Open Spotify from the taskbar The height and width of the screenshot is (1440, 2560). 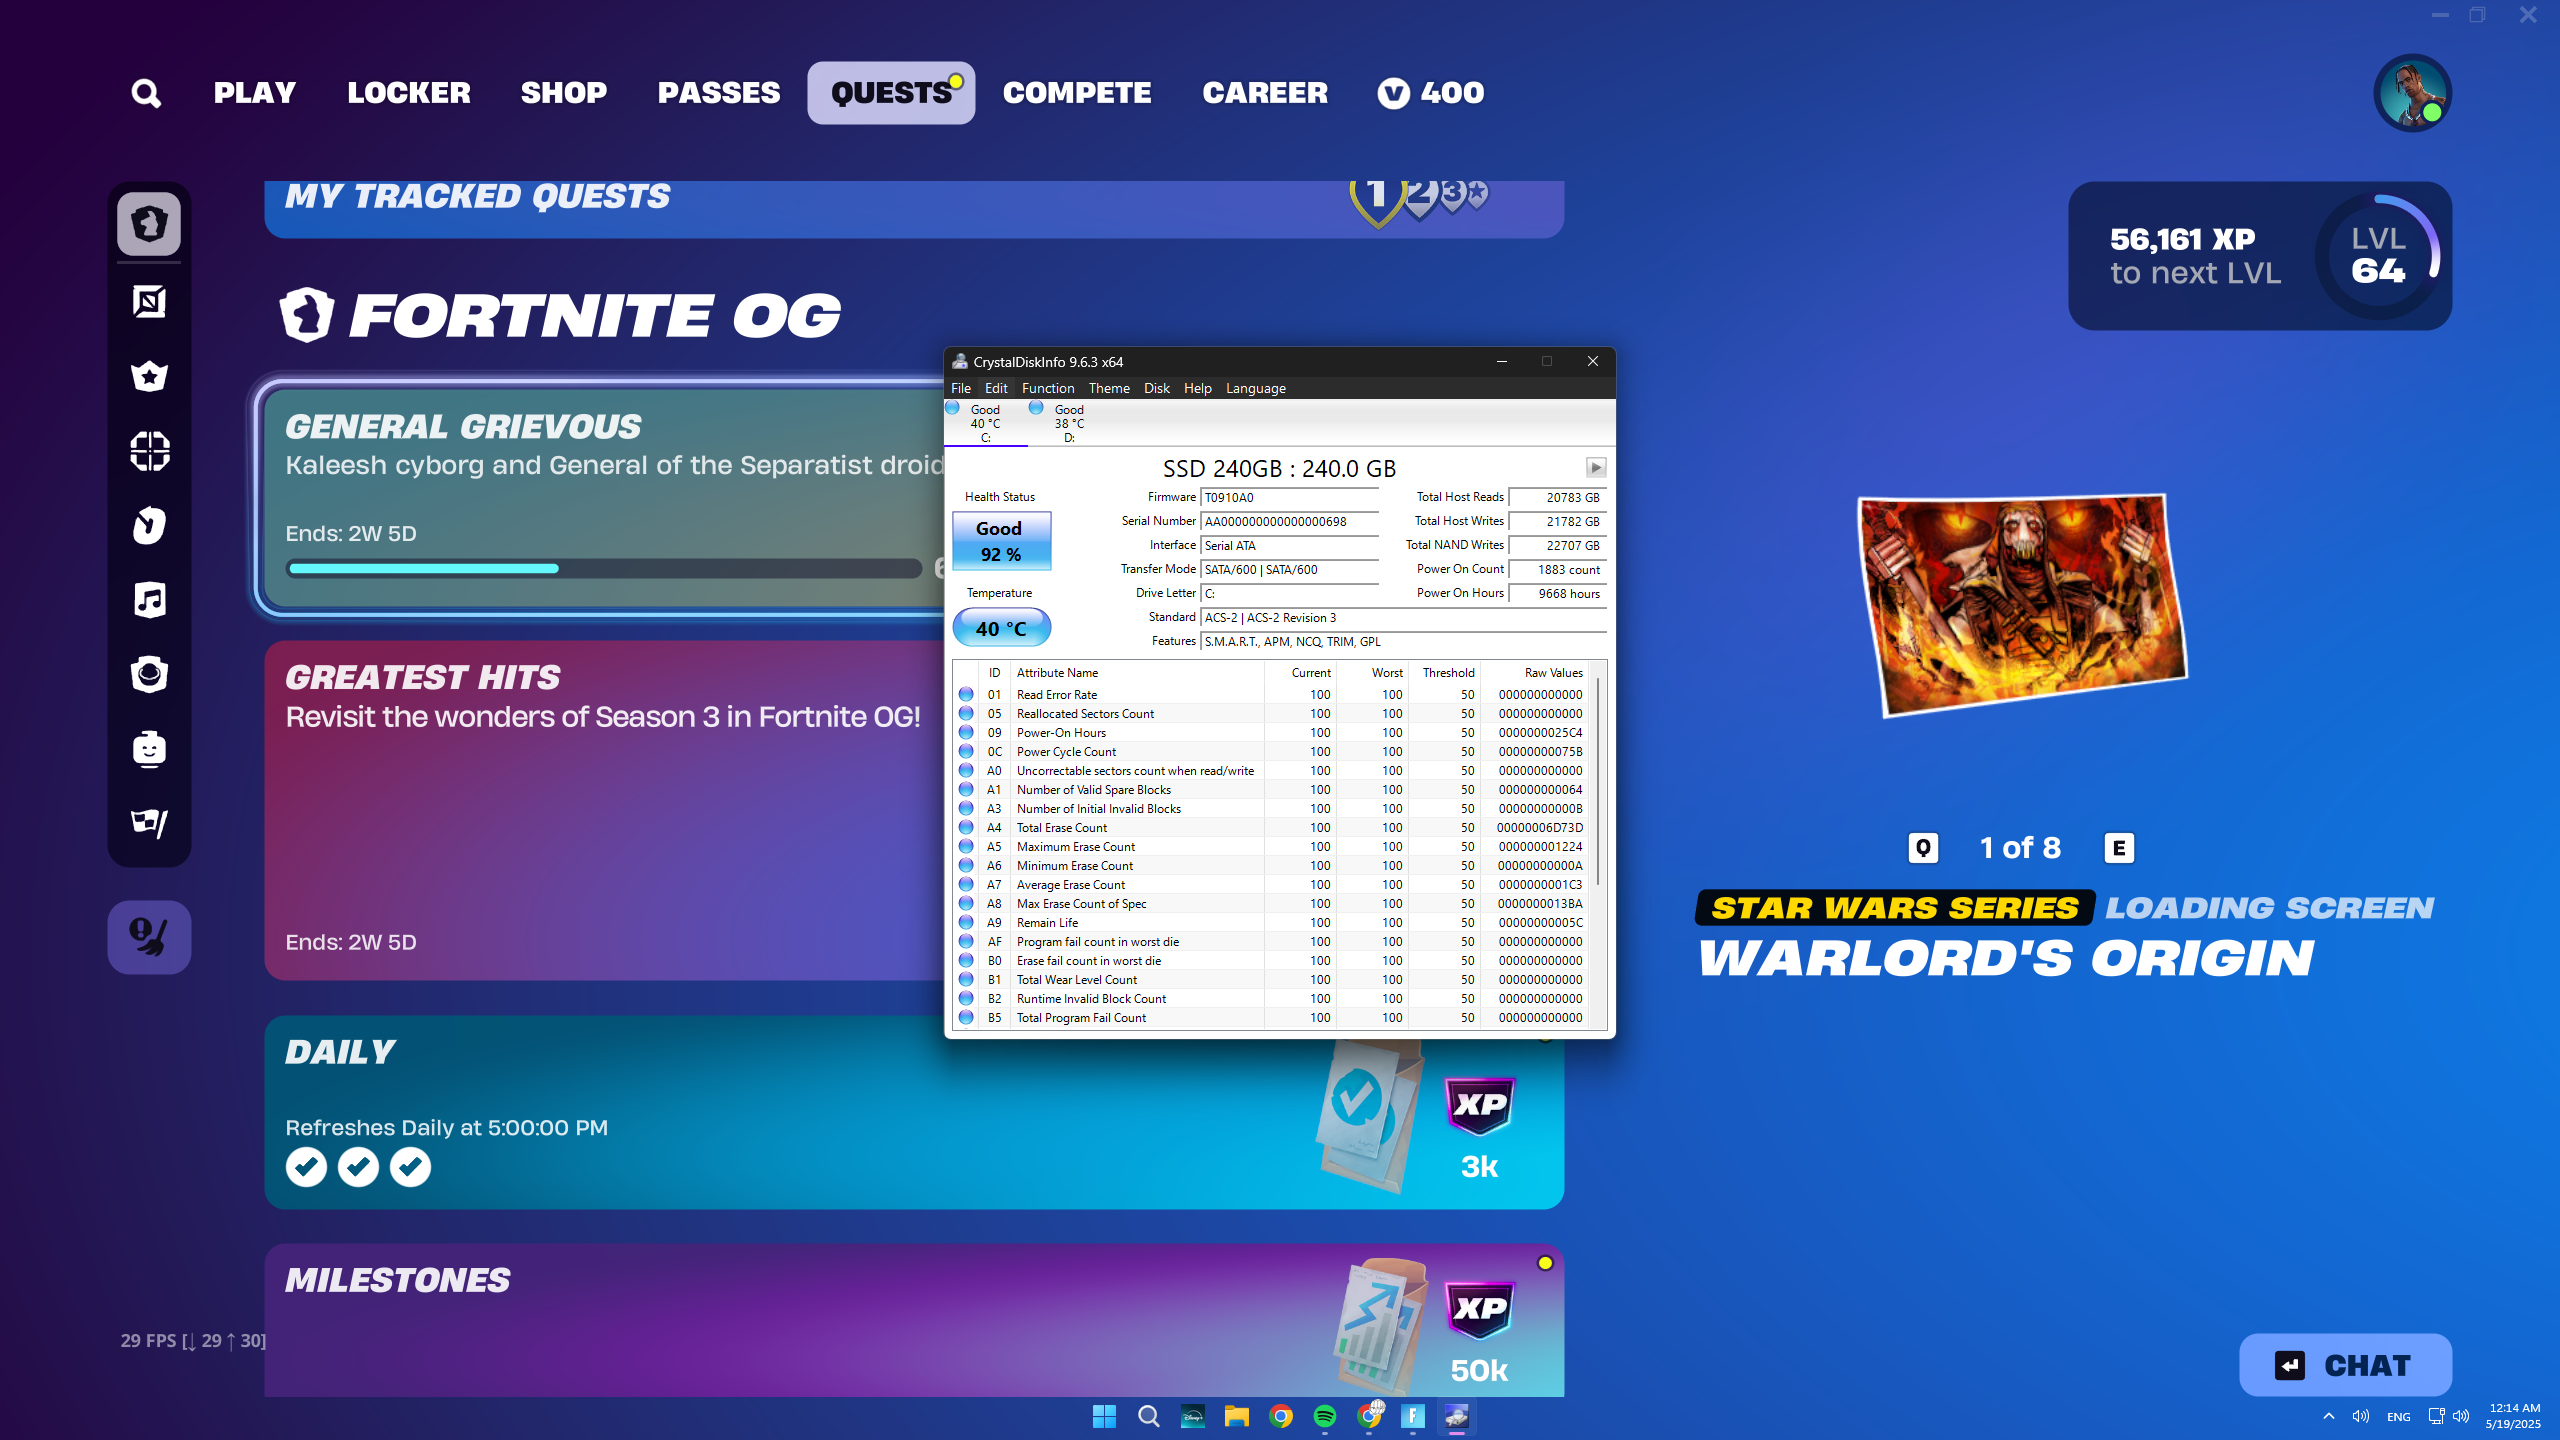[1324, 1416]
